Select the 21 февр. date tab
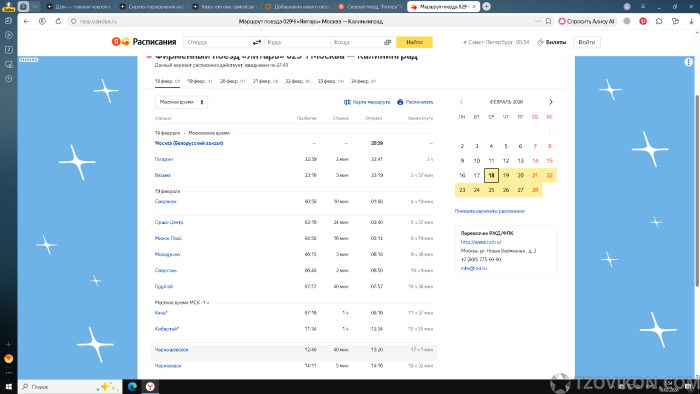Image resolution: width=700 pixels, height=394 pixels. click(265, 81)
